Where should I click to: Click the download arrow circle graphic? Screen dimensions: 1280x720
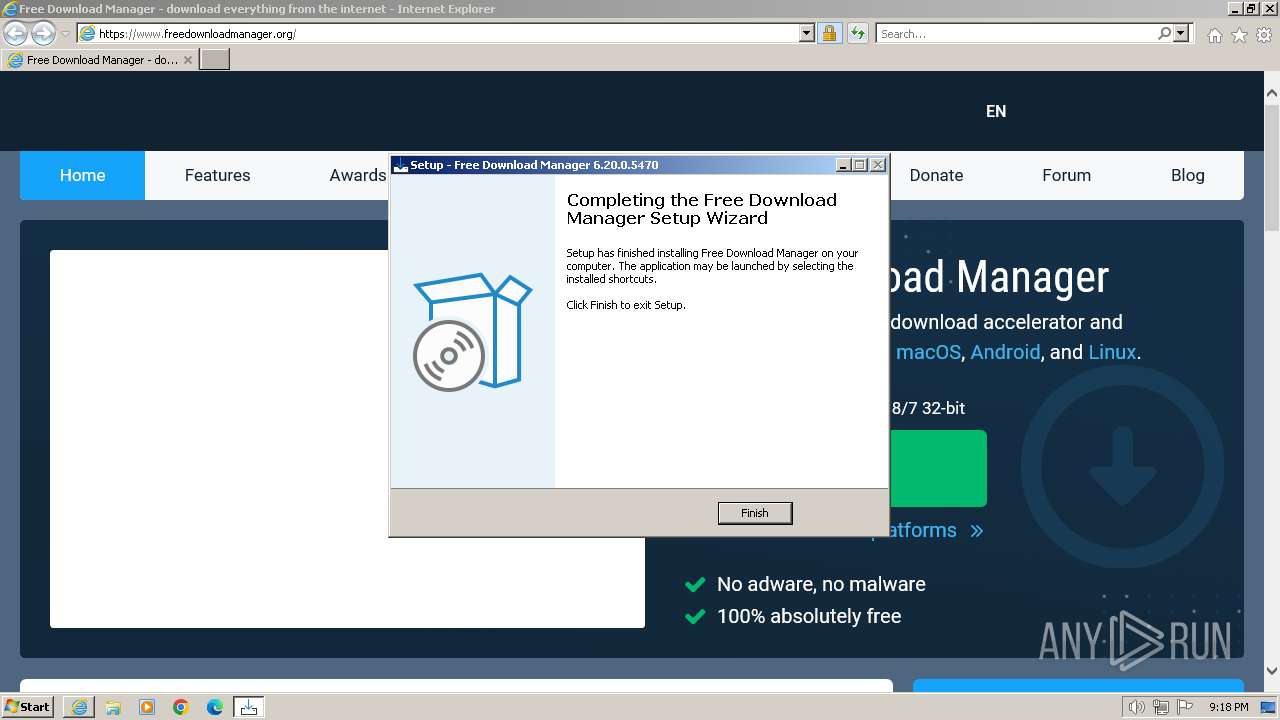coord(1122,468)
